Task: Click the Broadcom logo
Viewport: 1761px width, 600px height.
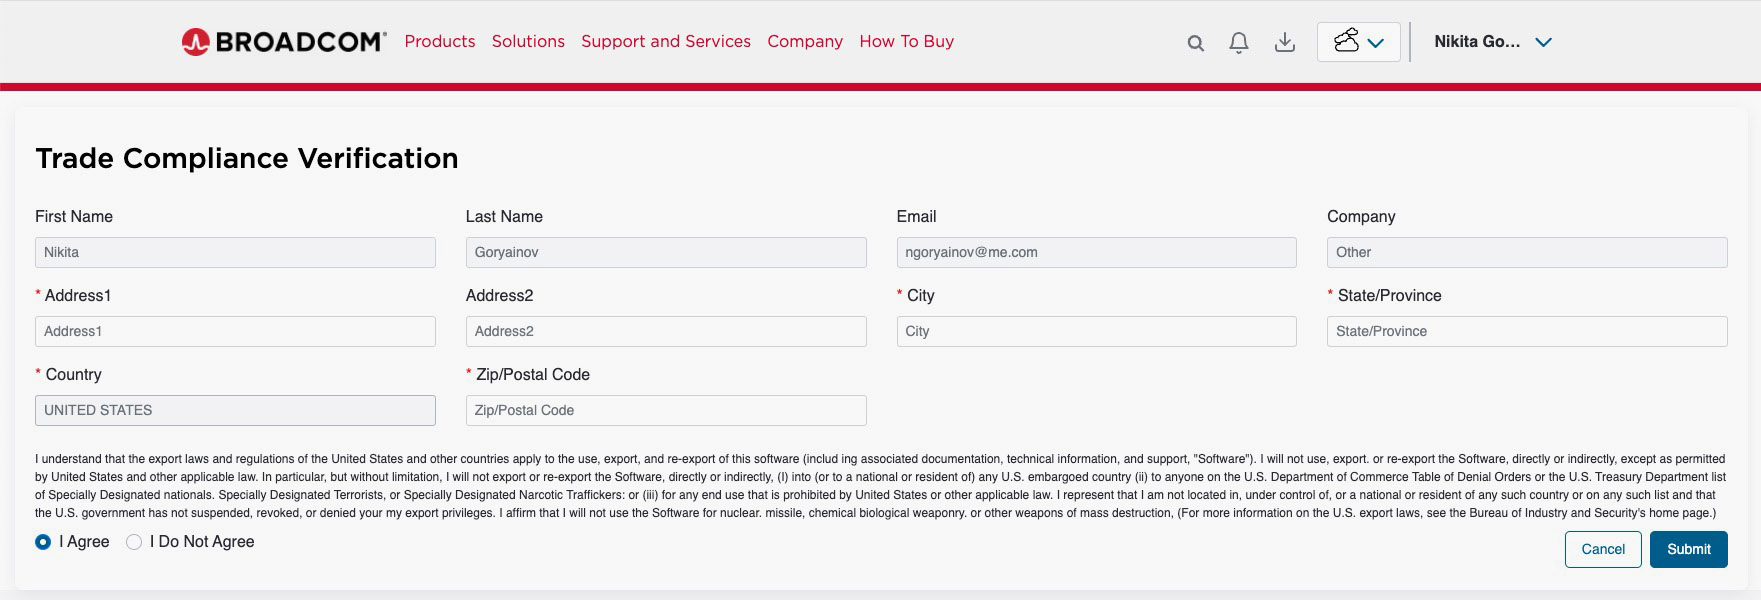Action: pos(283,42)
